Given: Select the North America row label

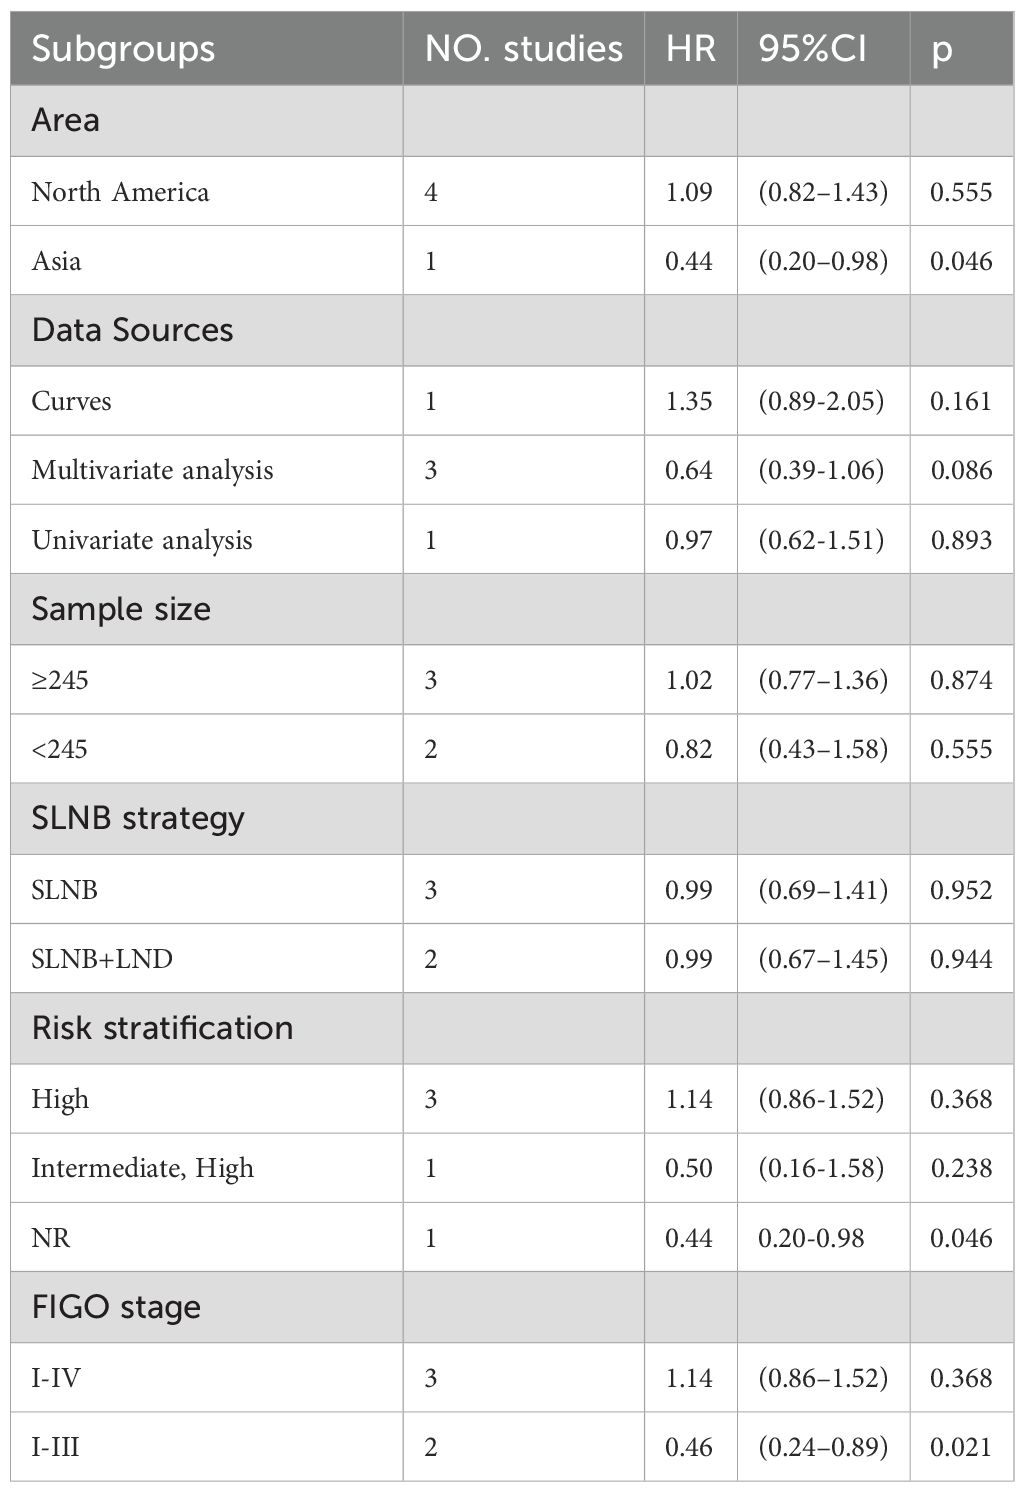Looking at the screenshot, I should coord(120,191).
